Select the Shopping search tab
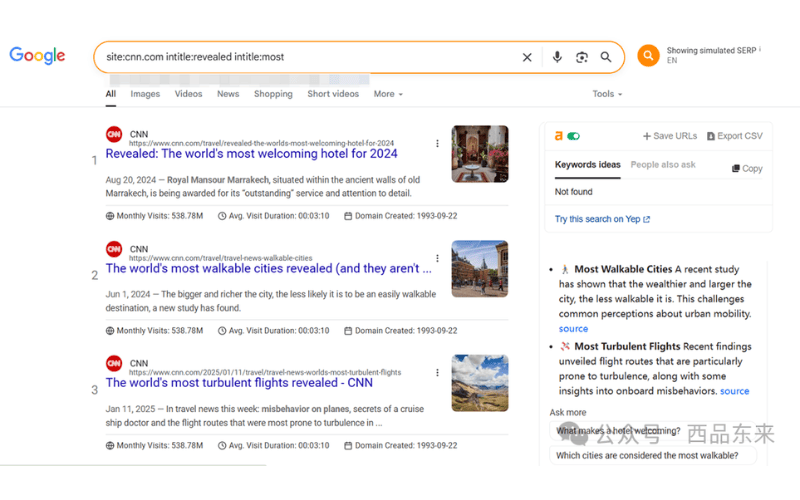 (x=273, y=94)
